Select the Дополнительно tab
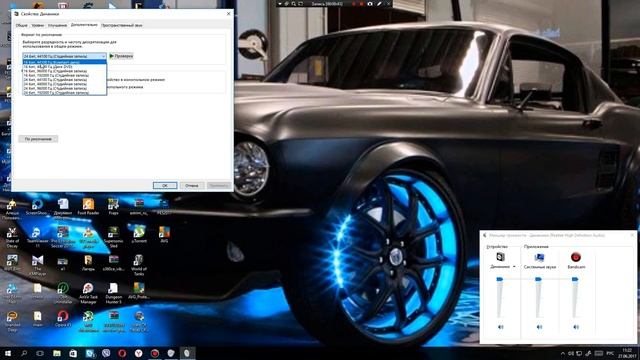Screen dimensions: 640x360 click(84, 25)
